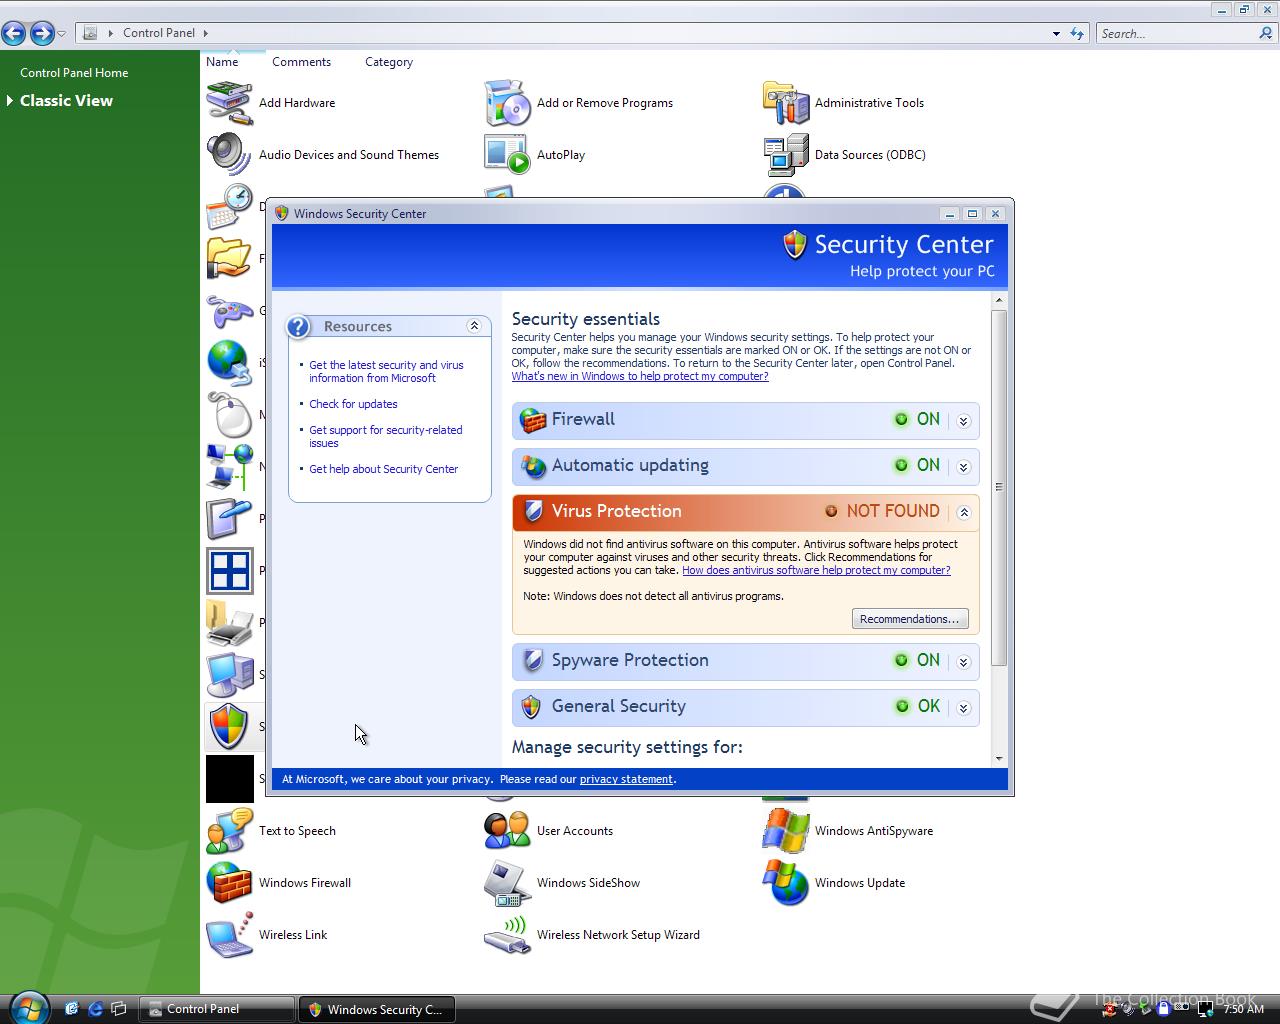Expand the Firewall section chevron
The height and width of the screenshot is (1024, 1280).
pos(964,421)
